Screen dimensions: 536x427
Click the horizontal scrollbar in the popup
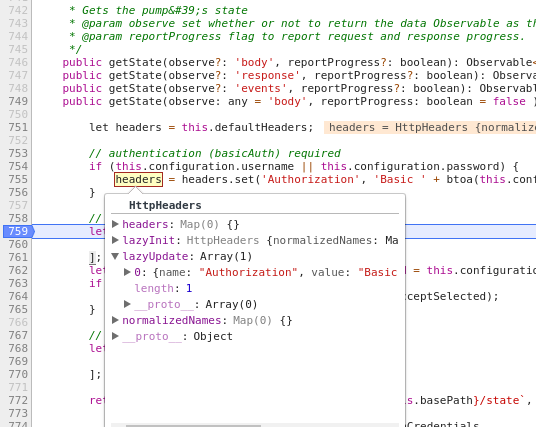point(193,425)
